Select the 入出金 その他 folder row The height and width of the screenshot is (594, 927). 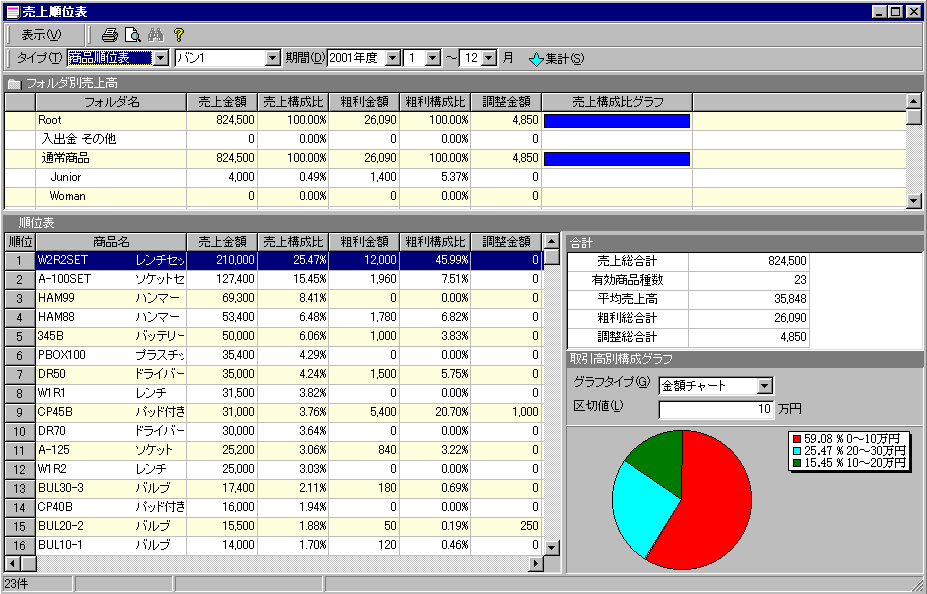point(455,139)
